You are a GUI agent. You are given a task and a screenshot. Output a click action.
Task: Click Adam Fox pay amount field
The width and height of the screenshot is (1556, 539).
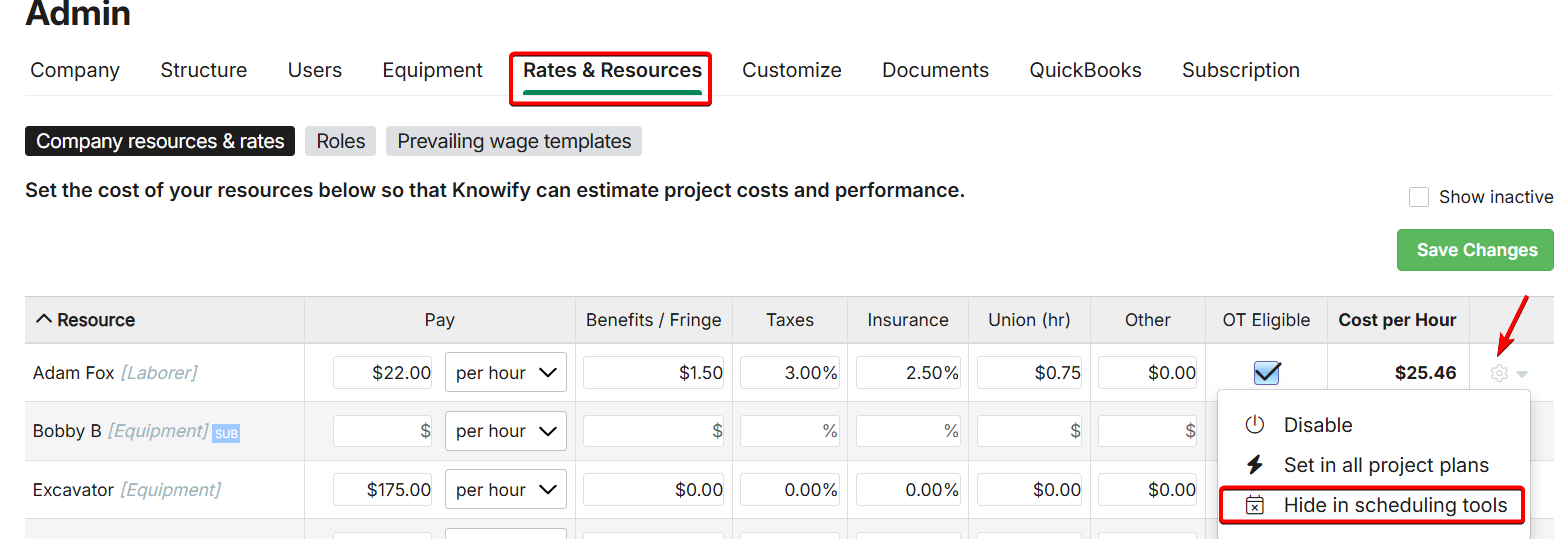pyautogui.click(x=383, y=373)
